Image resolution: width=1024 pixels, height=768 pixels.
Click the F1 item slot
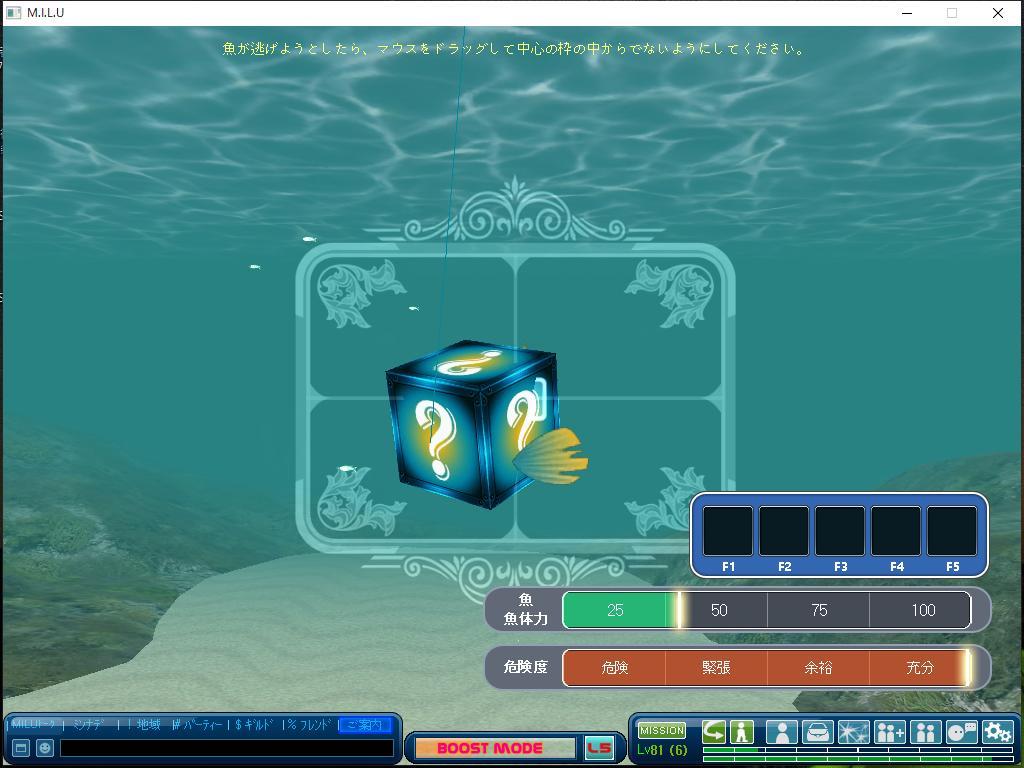coord(728,531)
